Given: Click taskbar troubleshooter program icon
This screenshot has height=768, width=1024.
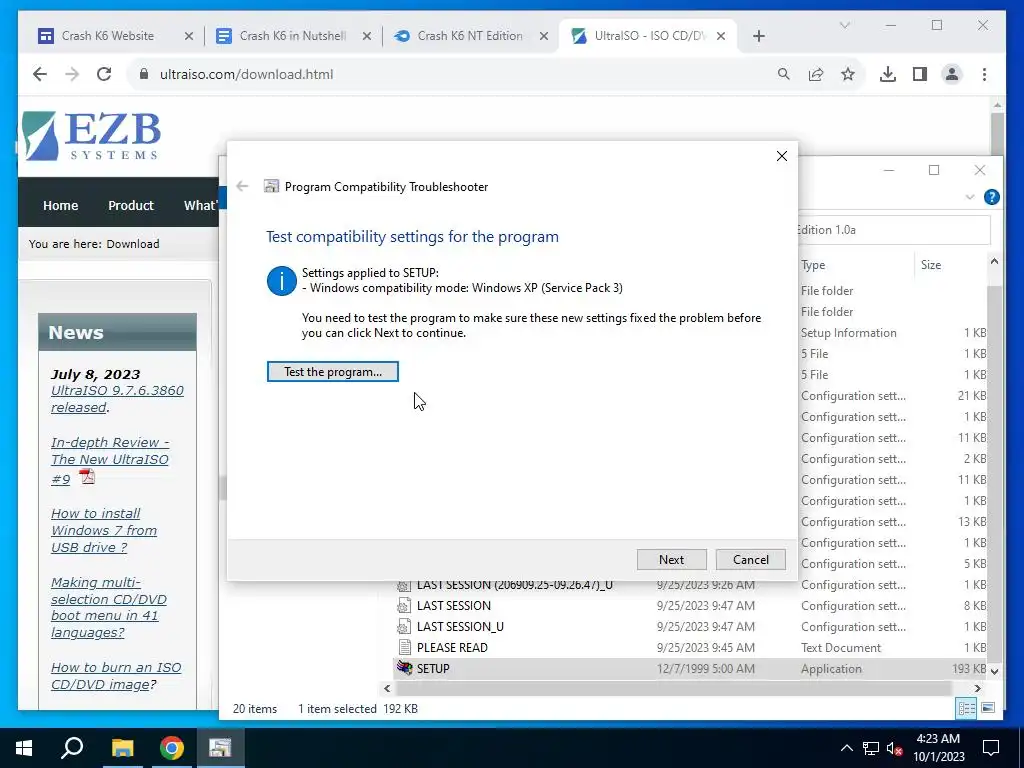Looking at the screenshot, I should pyautogui.click(x=220, y=748).
